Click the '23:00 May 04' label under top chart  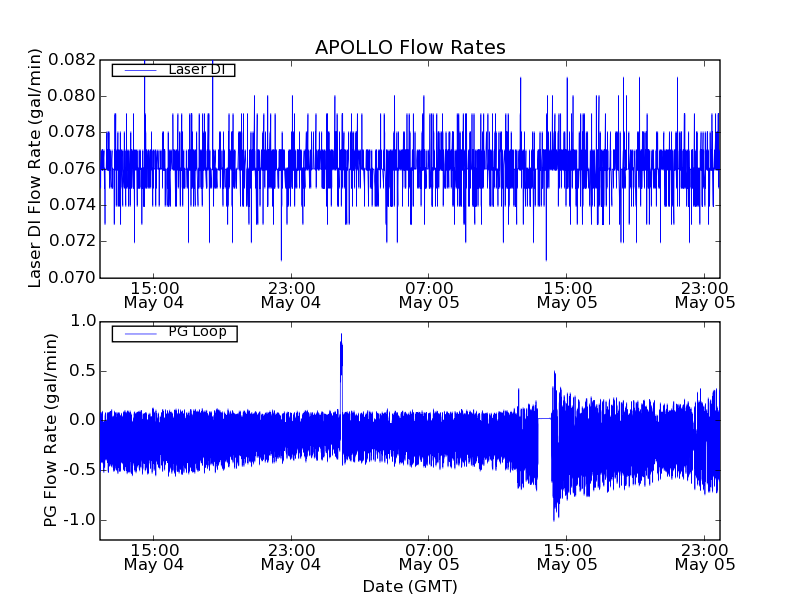pyautogui.click(x=291, y=294)
